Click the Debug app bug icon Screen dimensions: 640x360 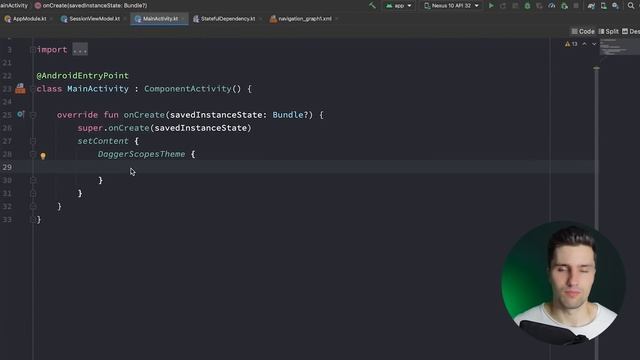[527, 6]
